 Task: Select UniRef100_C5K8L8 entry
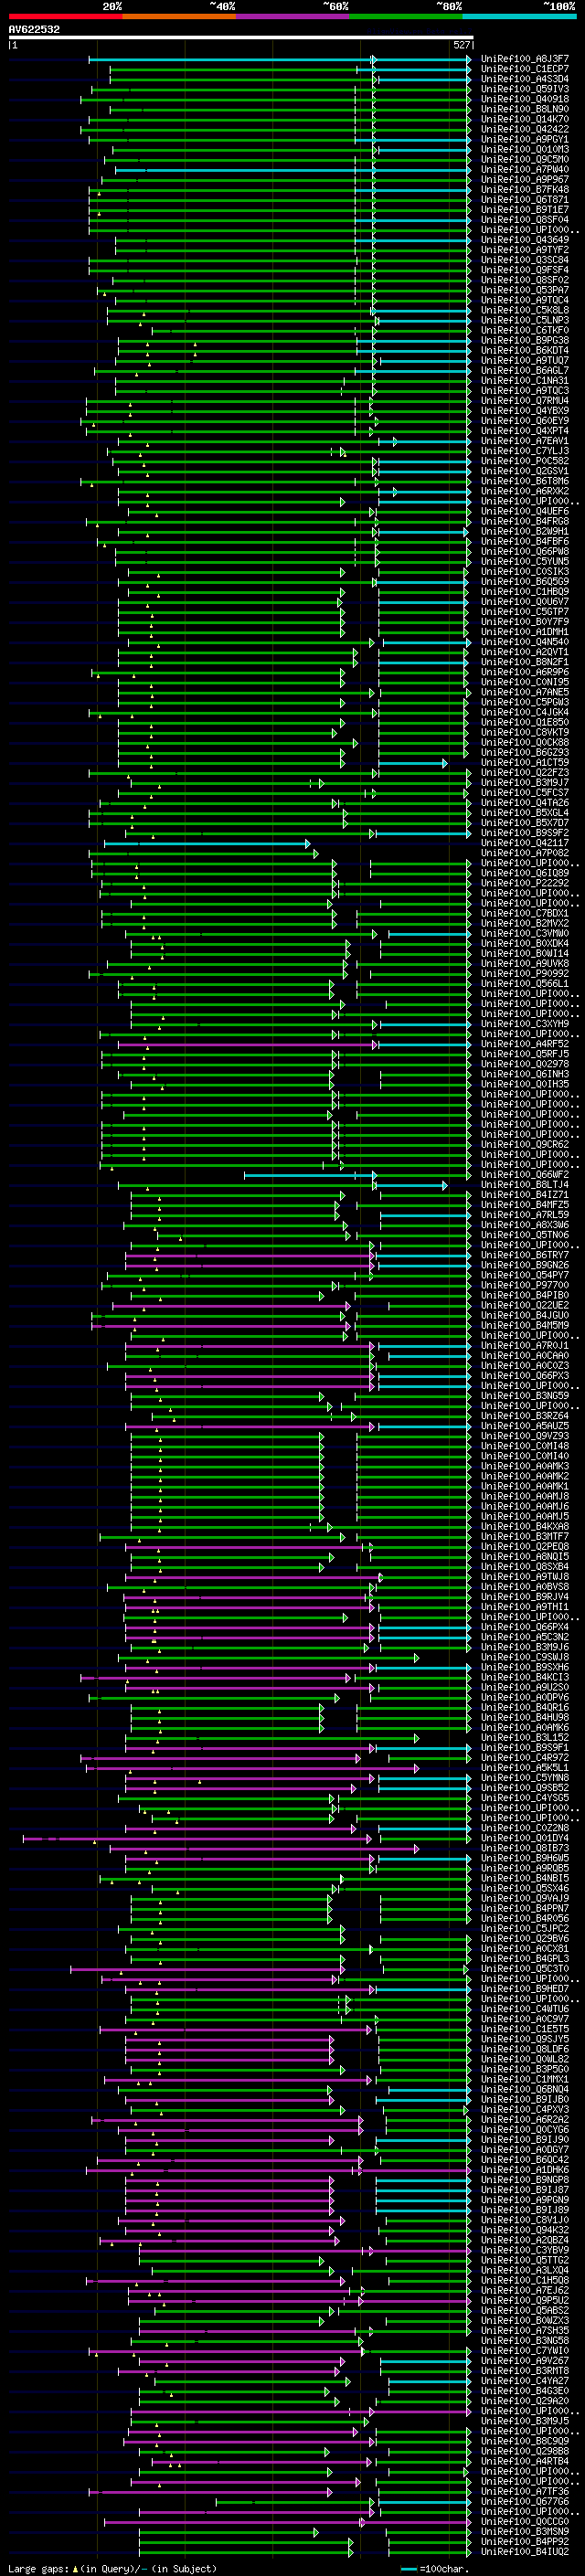(x=525, y=310)
